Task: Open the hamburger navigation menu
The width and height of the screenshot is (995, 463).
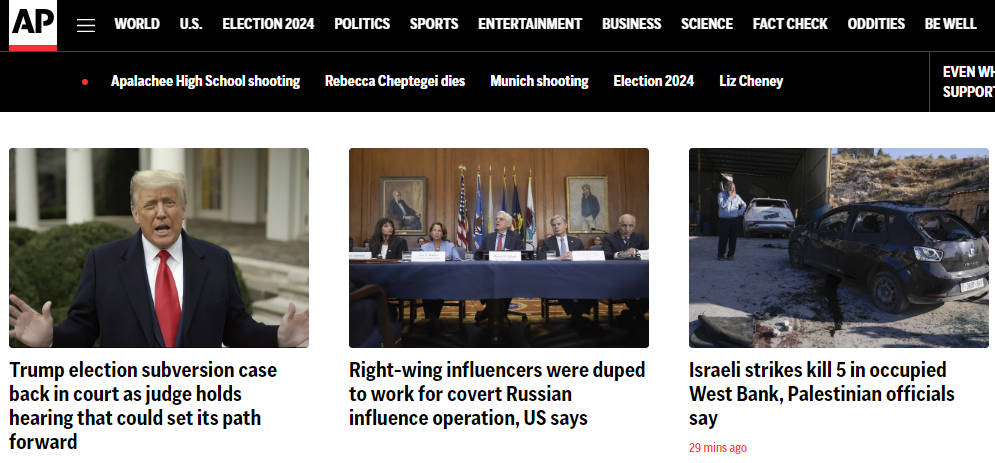Action: [86, 25]
